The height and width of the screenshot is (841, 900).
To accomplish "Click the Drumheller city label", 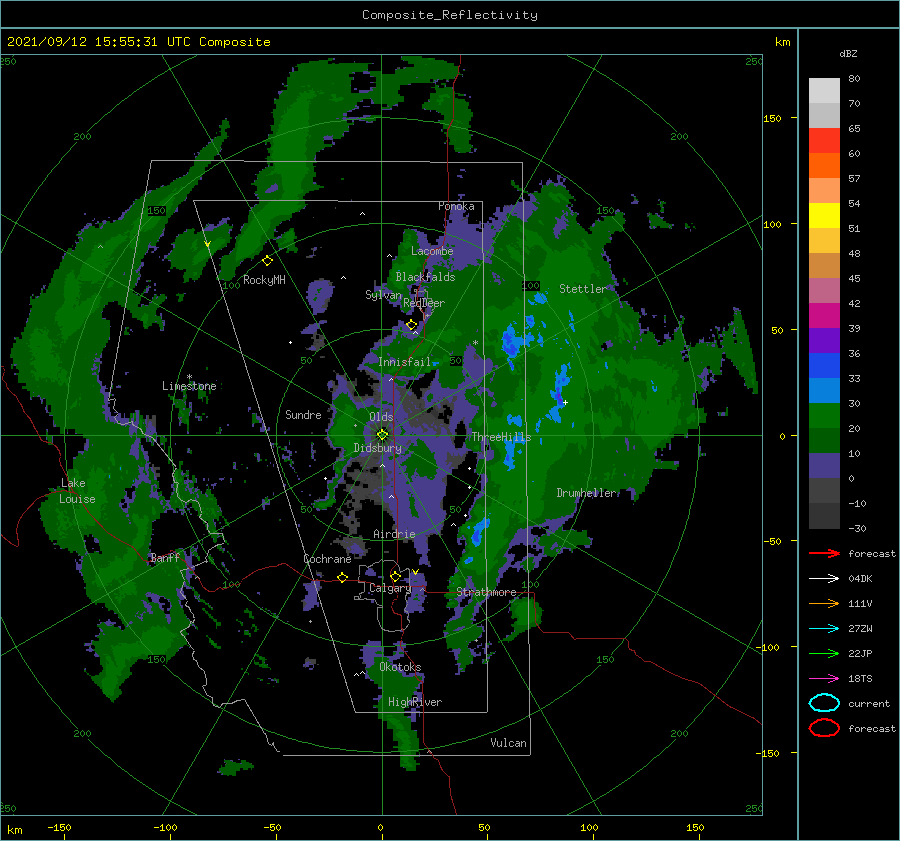I will click(586, 493).
